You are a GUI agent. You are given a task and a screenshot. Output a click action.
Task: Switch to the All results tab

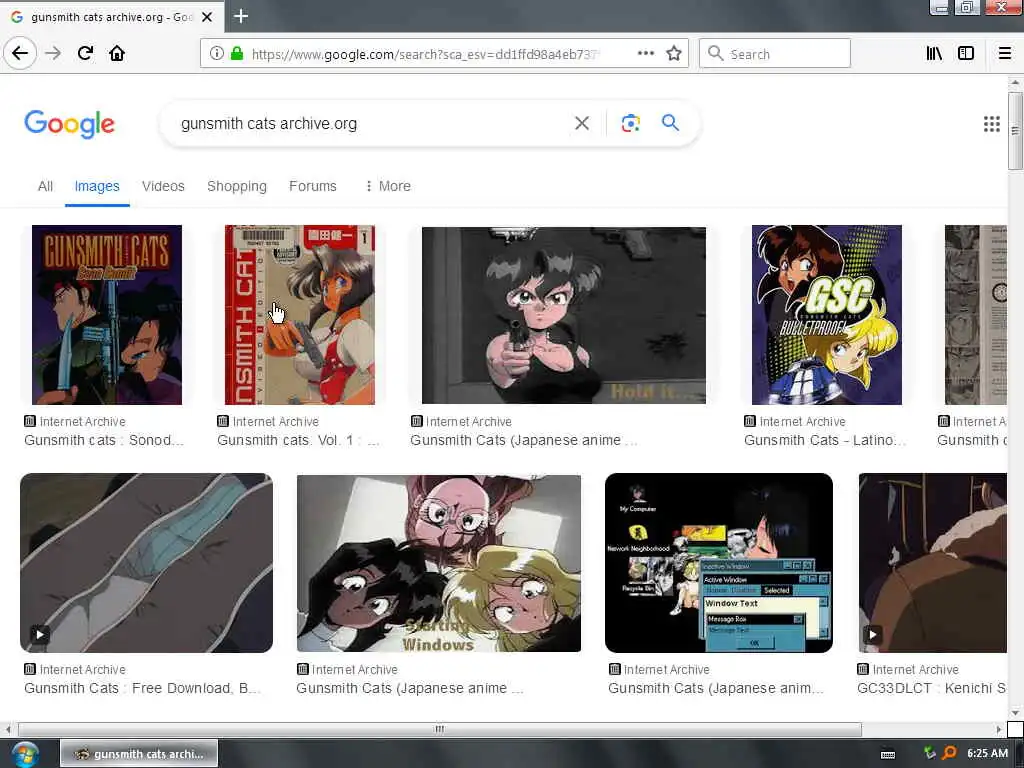(45, 186)
